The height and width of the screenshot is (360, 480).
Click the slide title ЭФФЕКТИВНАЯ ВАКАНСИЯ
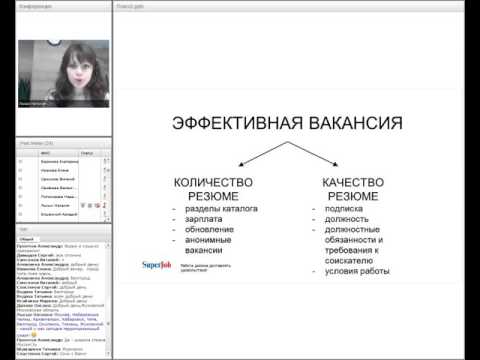point(287,123)
